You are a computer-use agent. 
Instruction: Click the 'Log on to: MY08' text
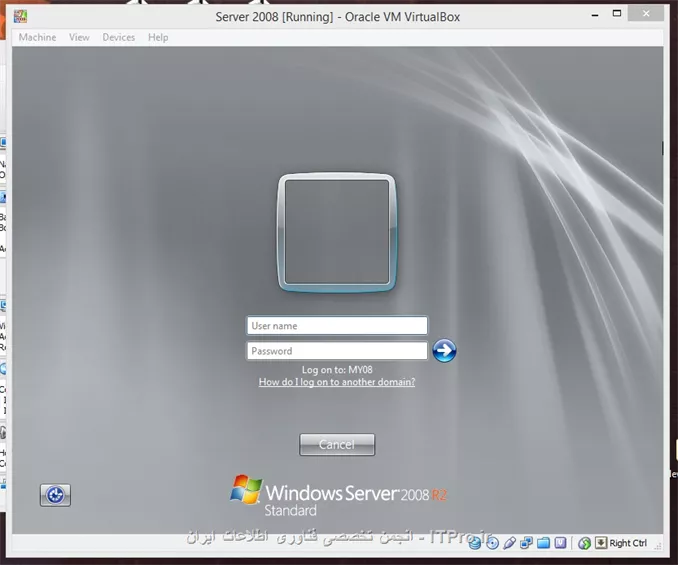pos(337,370)
